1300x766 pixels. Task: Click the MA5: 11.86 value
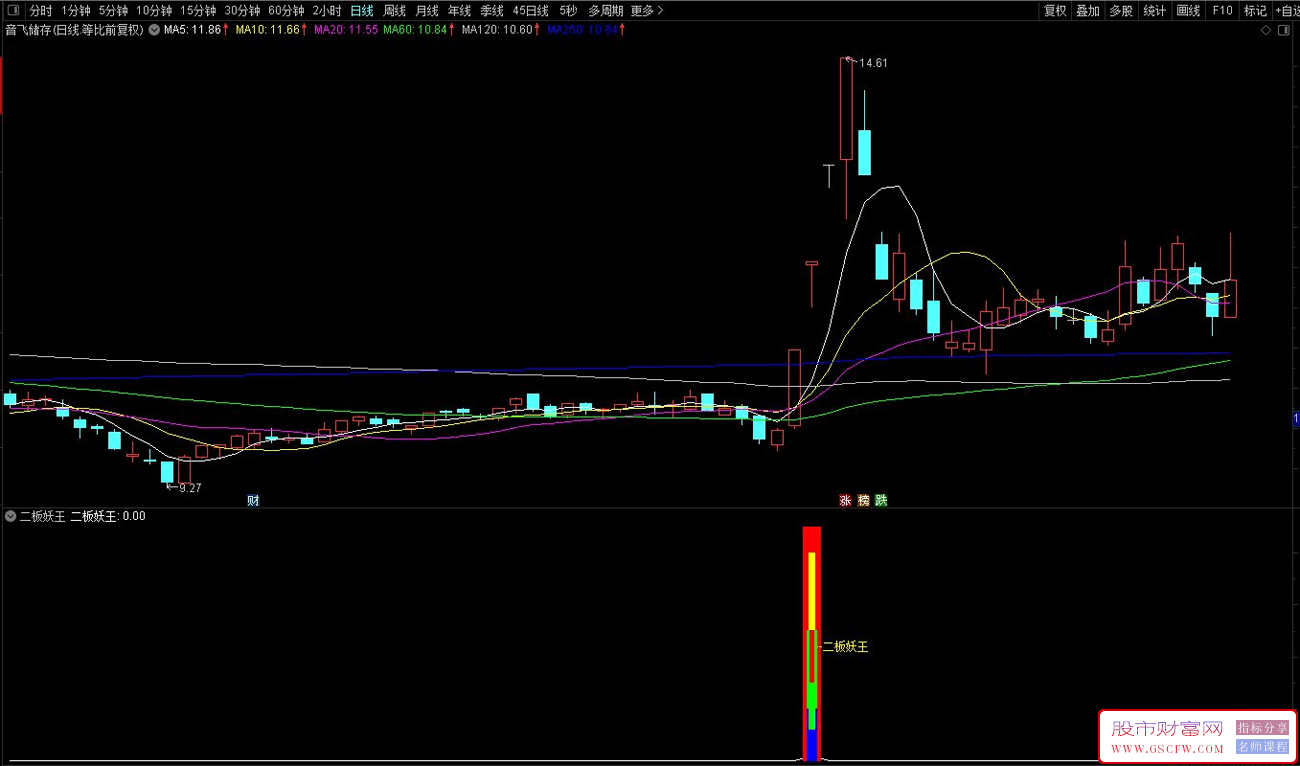coord(193,30)
